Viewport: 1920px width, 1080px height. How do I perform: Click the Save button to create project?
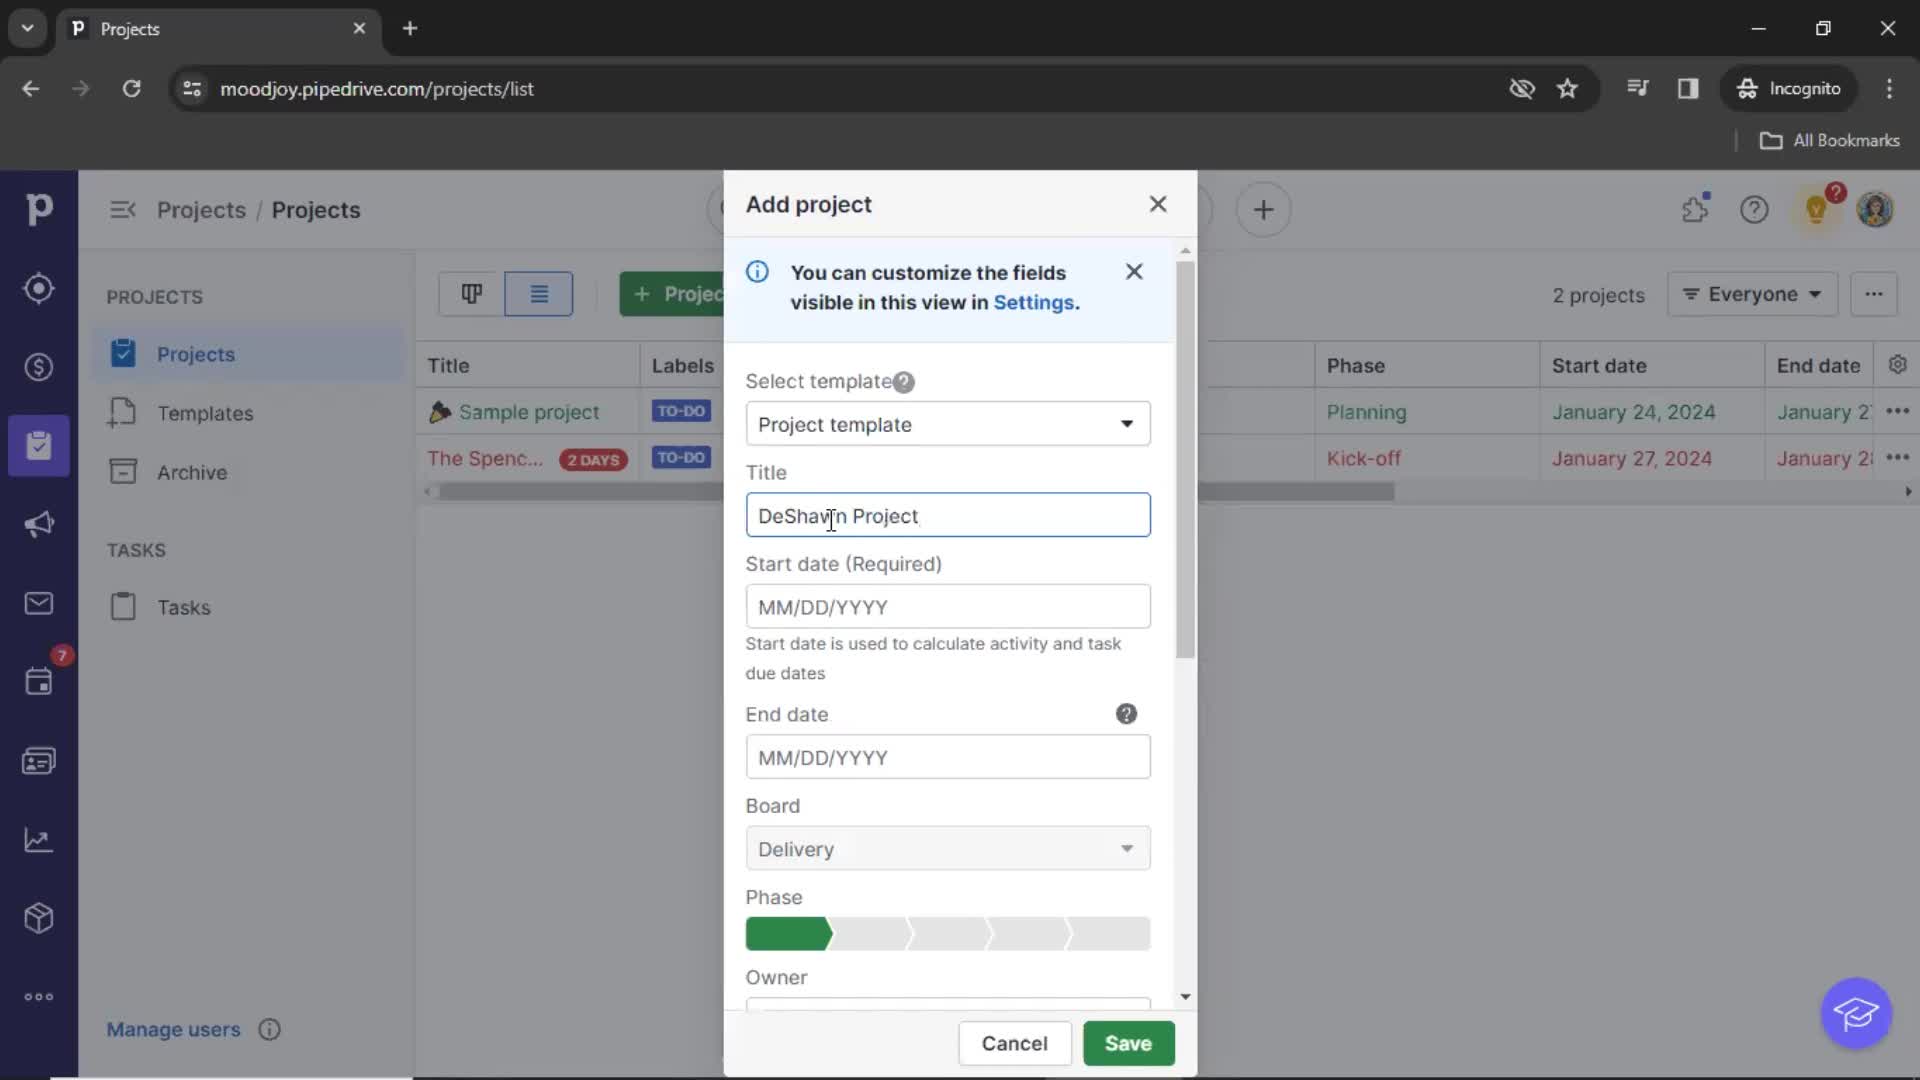click(1129, 1043)
